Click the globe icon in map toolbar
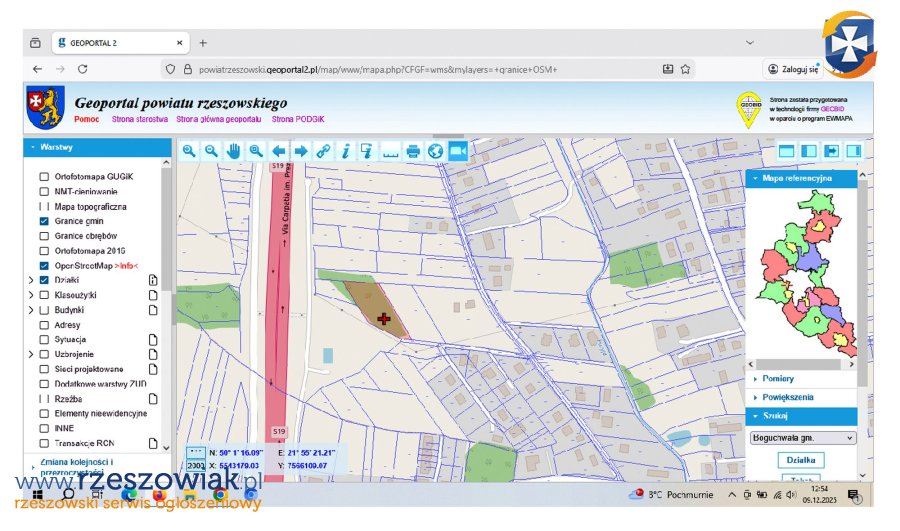This screenshot has width=900, height=531. click(x=435, y=150)
